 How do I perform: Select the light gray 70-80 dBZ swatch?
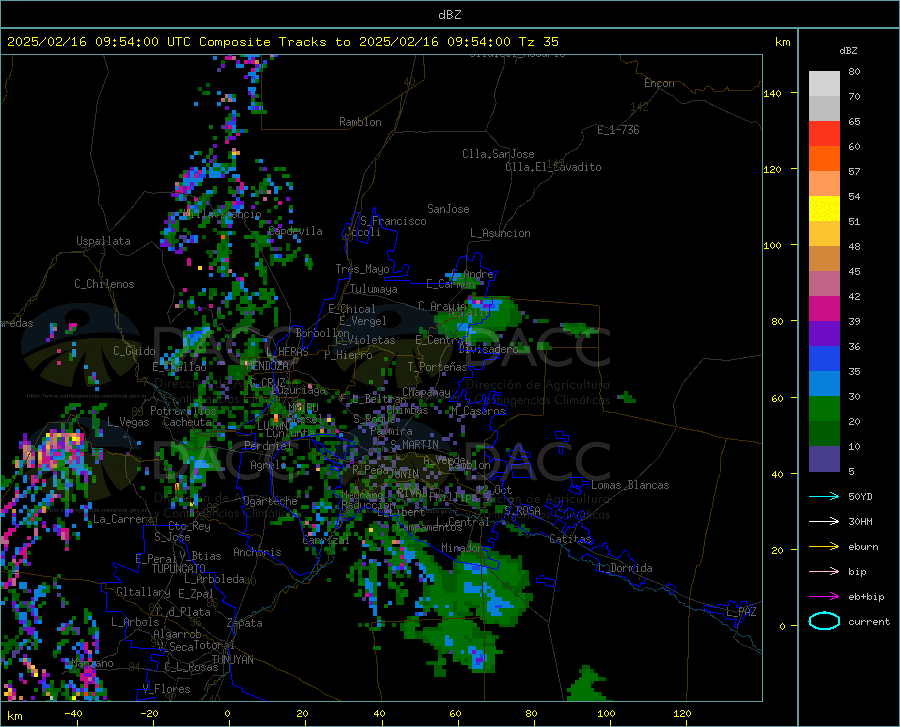pyautogui.click(x=824, y=84)
